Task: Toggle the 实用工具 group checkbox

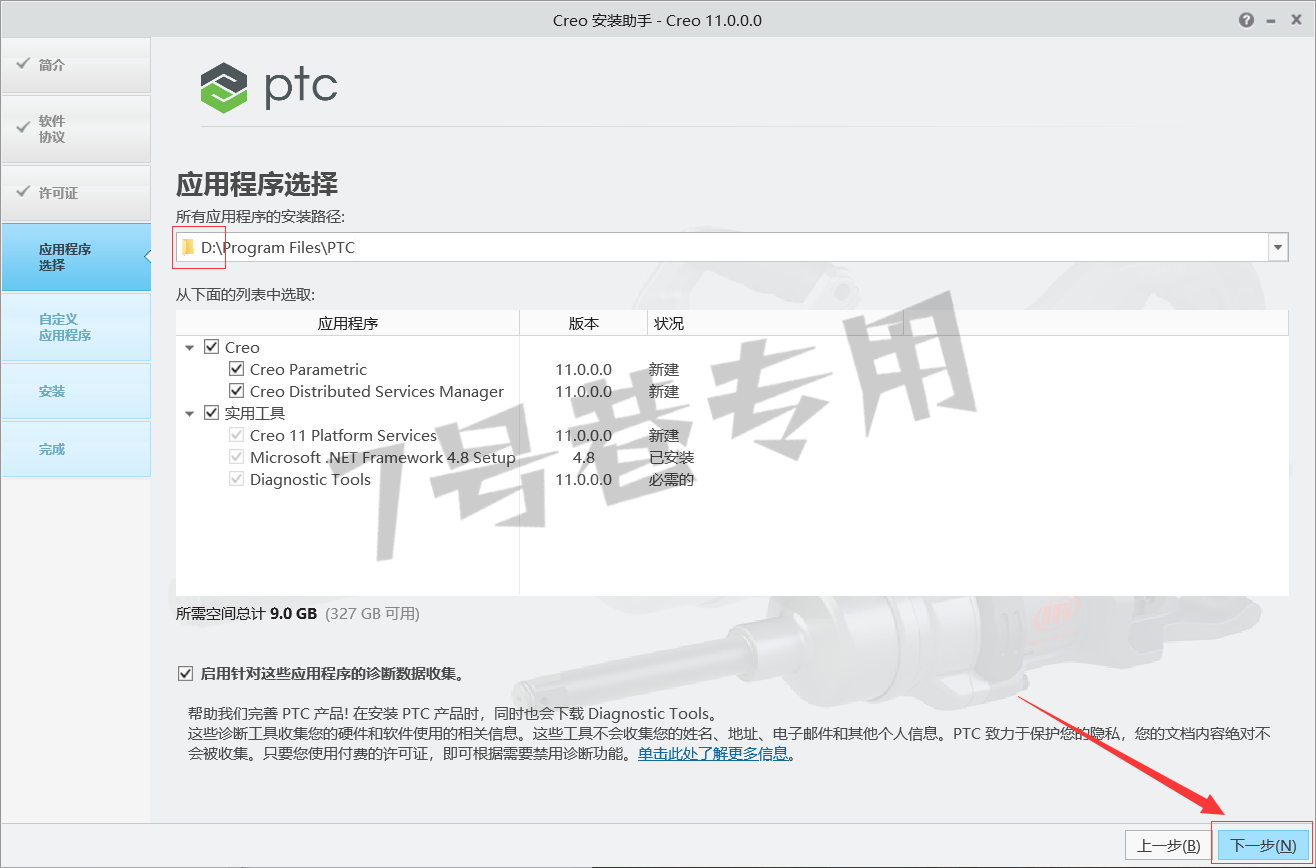Action: click(211, 413)
